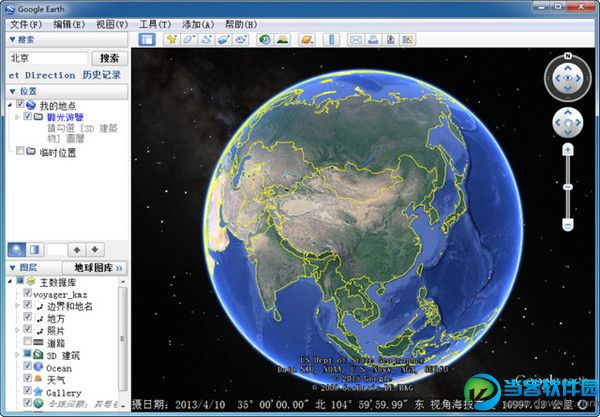This screenshot has width=600, height=417.
Task: Uncheck the Ocean layer checkbox
Action: [x=28, y=367]
